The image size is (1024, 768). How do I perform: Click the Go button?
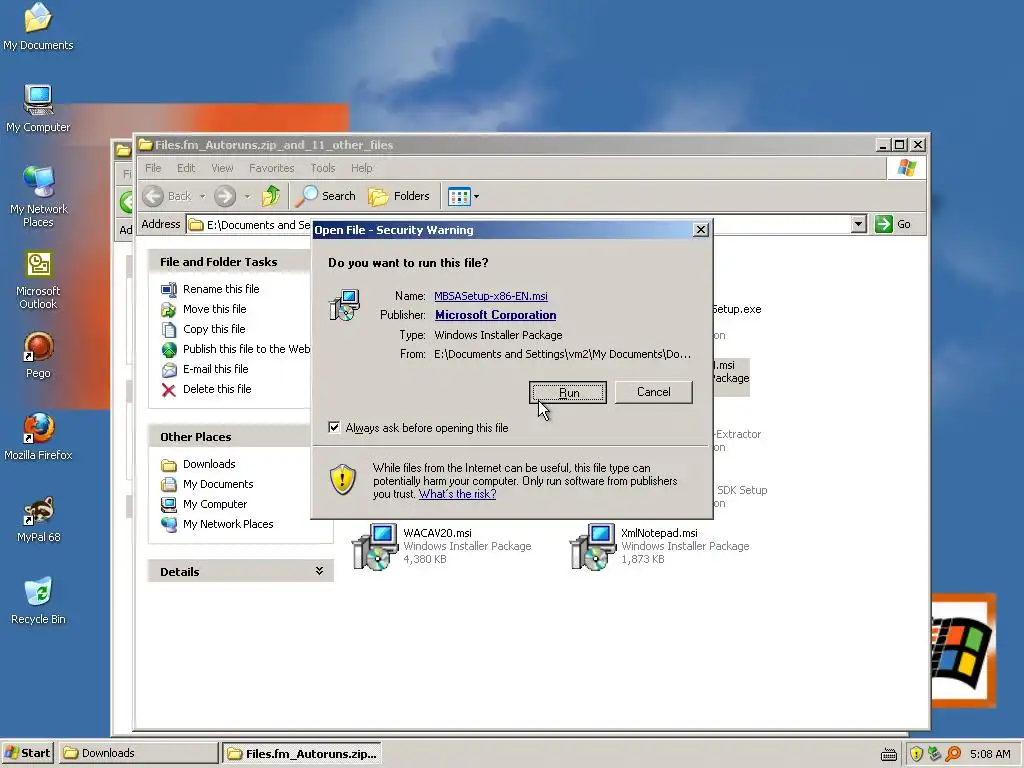coord(893,224)
